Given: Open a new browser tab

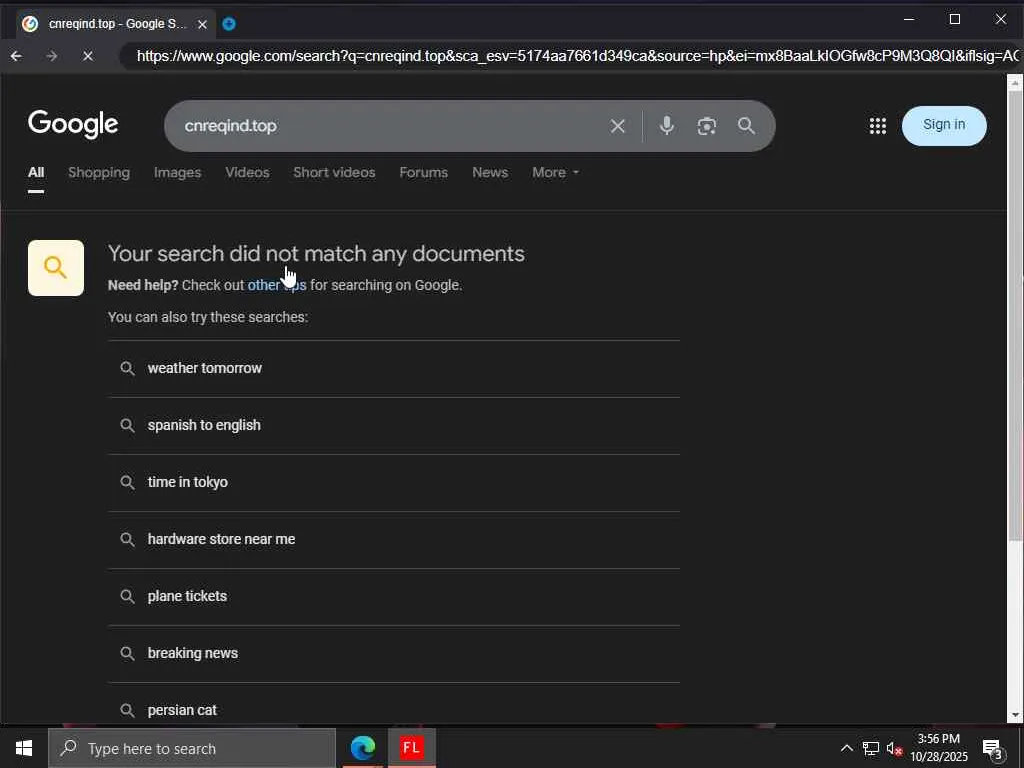Looking at the screenshot, I should tap(229, 24).
